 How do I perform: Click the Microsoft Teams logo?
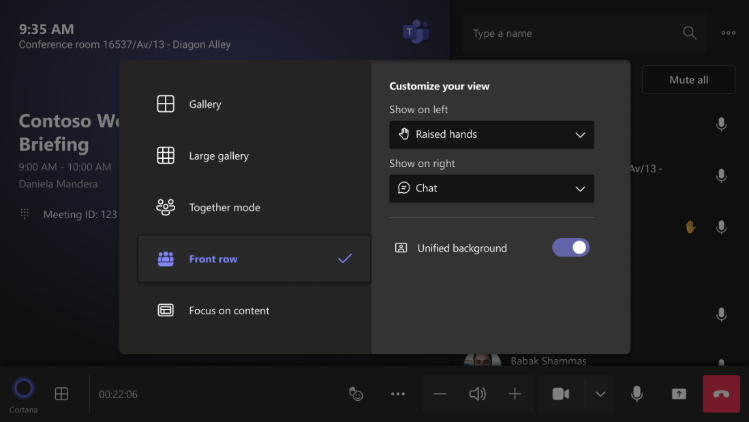click(x=416, y=32)
